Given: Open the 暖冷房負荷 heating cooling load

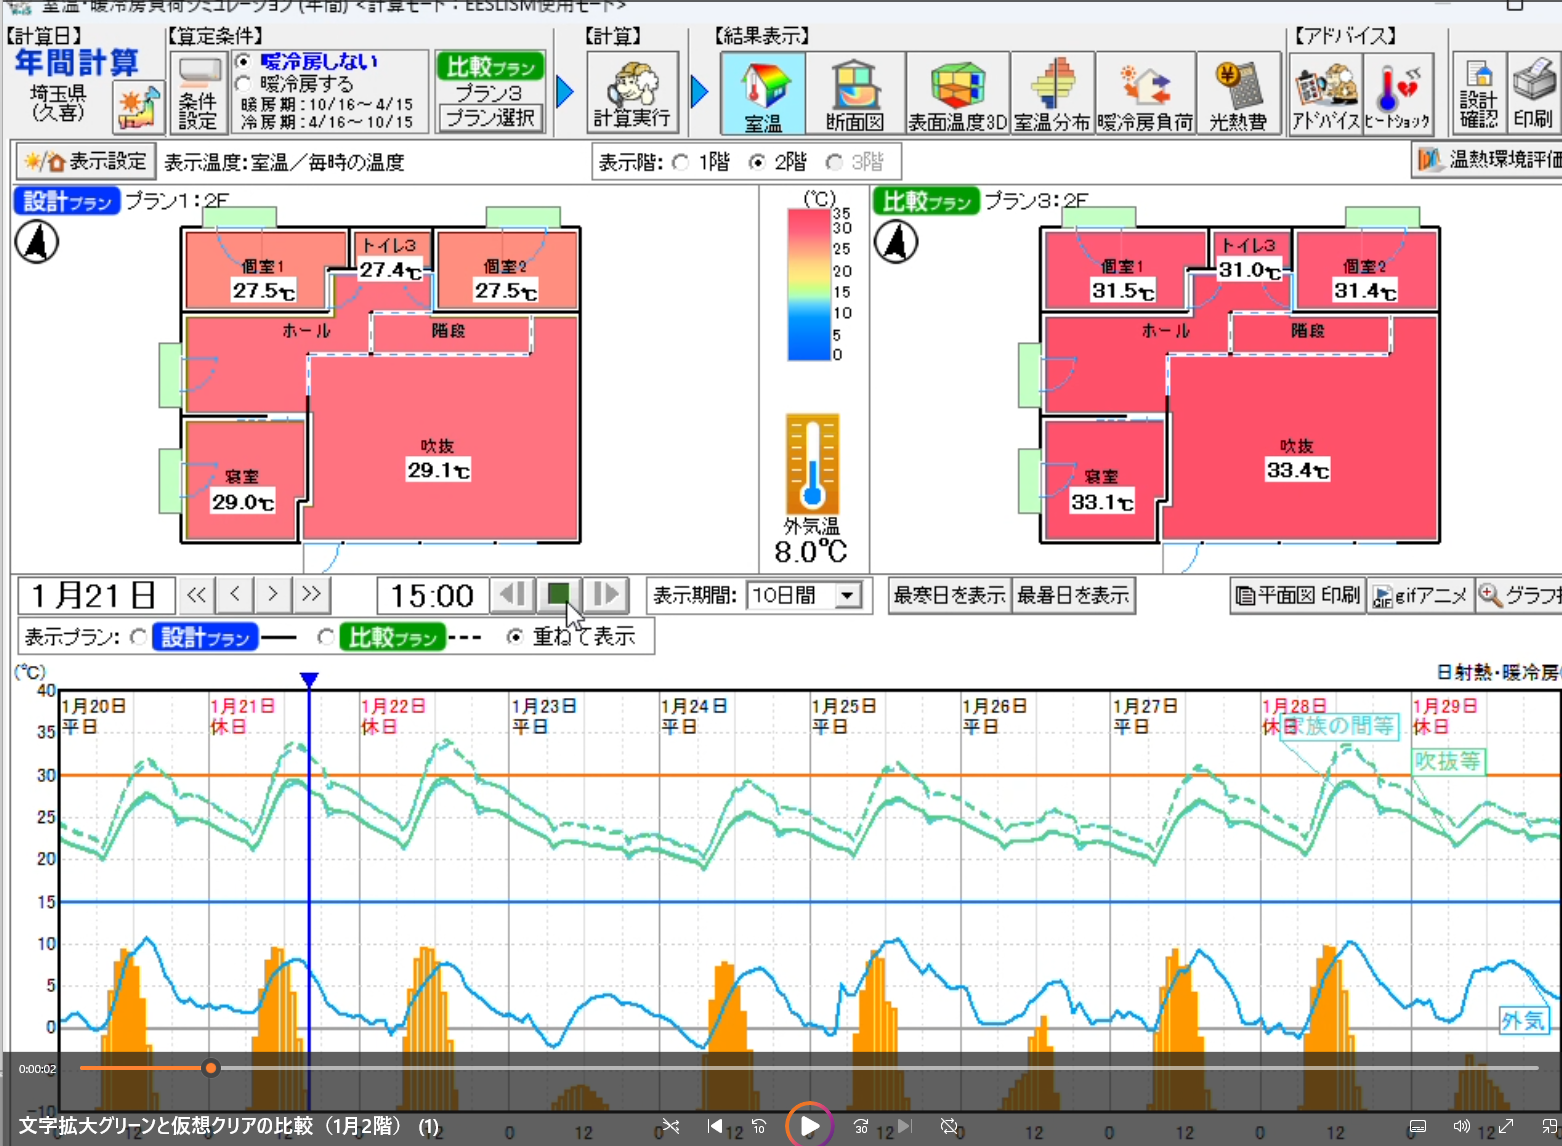Looking at the screenshot, I should 1145,94.
